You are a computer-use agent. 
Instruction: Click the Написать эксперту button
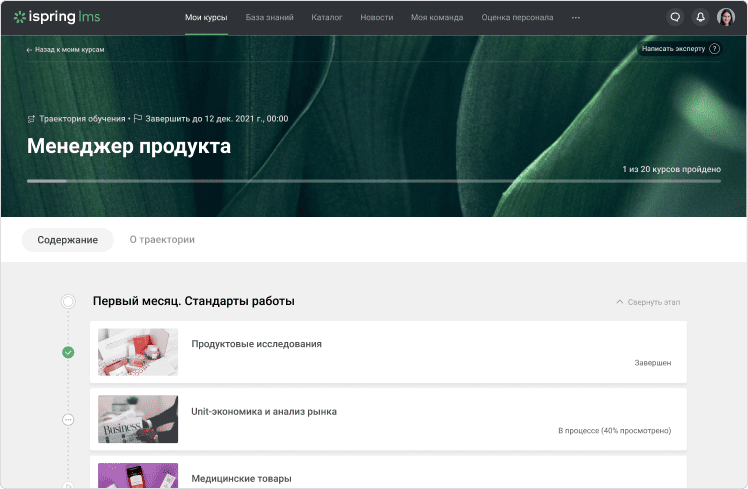[x=678, y=49]
